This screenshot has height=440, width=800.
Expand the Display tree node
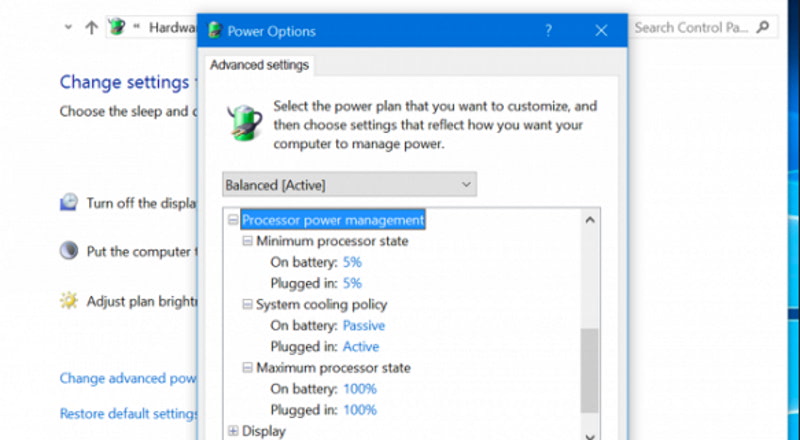(233, 431)
